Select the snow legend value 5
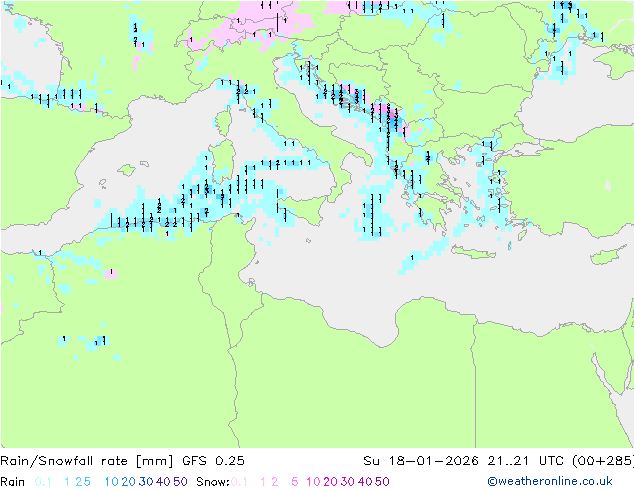This screenshot has width=634, height=490. [294, 482]
